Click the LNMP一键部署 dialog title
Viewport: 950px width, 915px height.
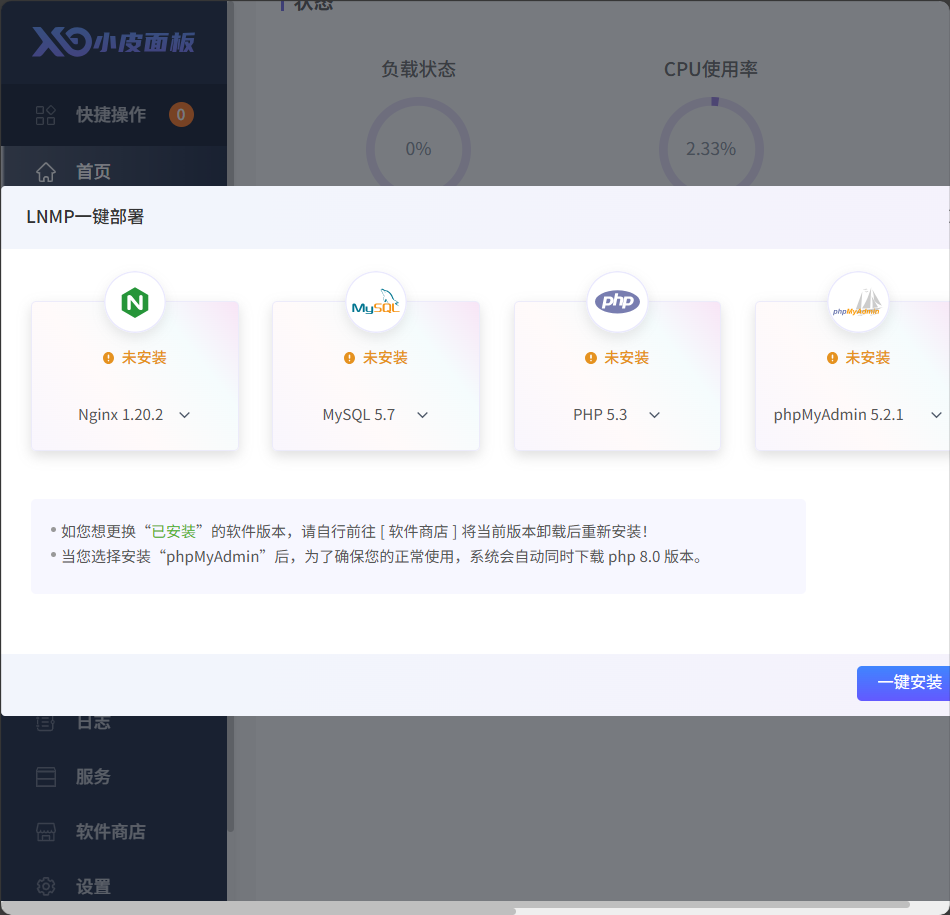(x=85, y=217)
